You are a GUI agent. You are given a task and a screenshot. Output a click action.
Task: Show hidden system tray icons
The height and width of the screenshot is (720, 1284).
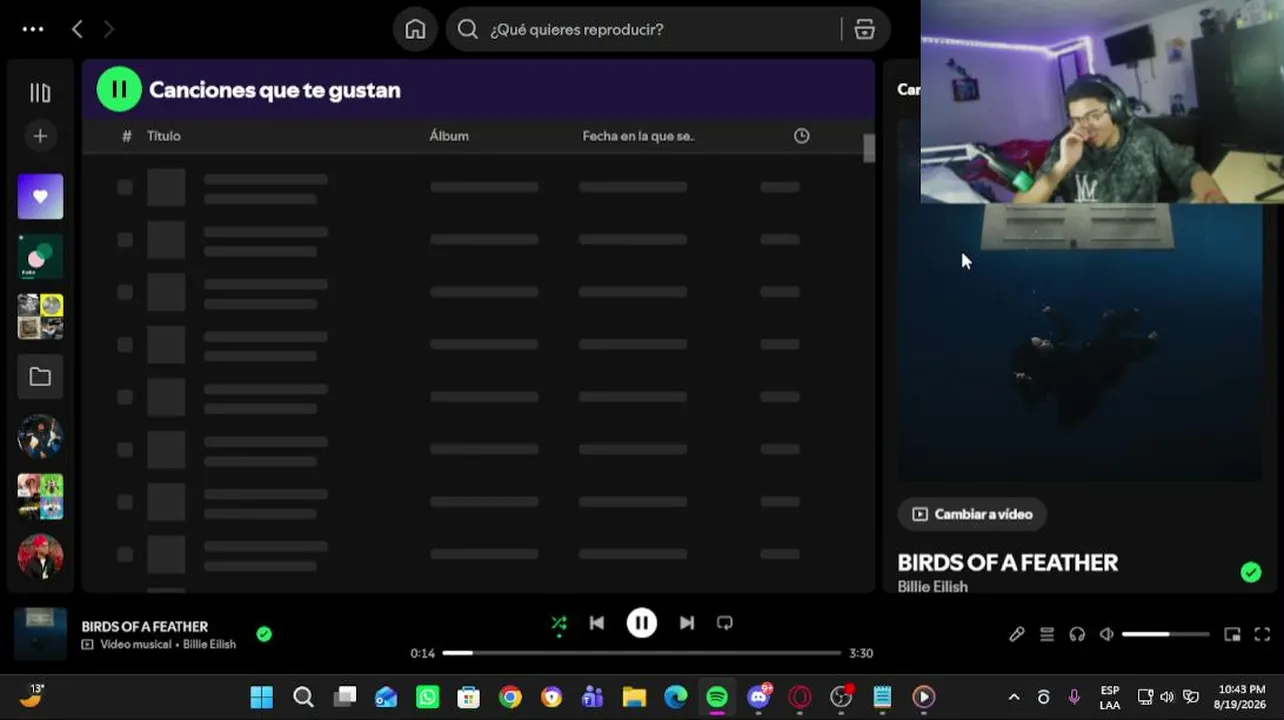pos(1013,697)
